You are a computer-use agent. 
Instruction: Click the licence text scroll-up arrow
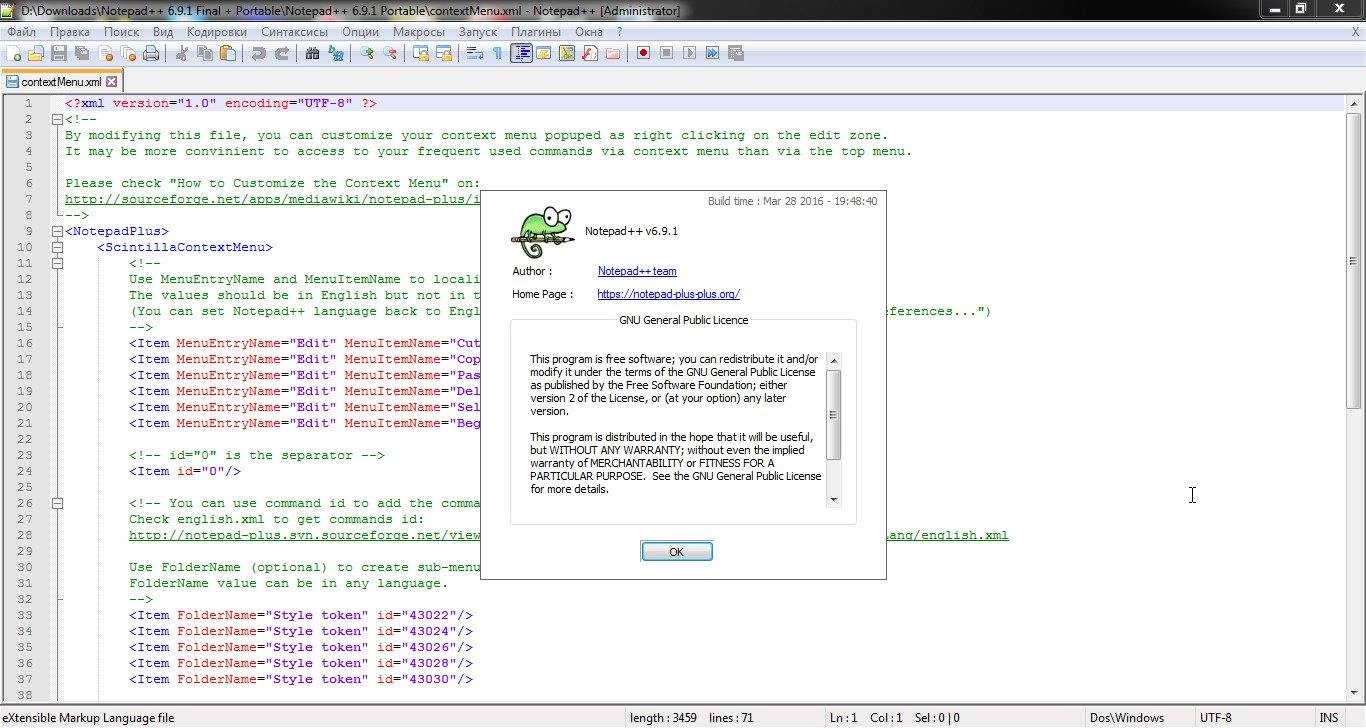pyautogui.click(x=834, y=360)
